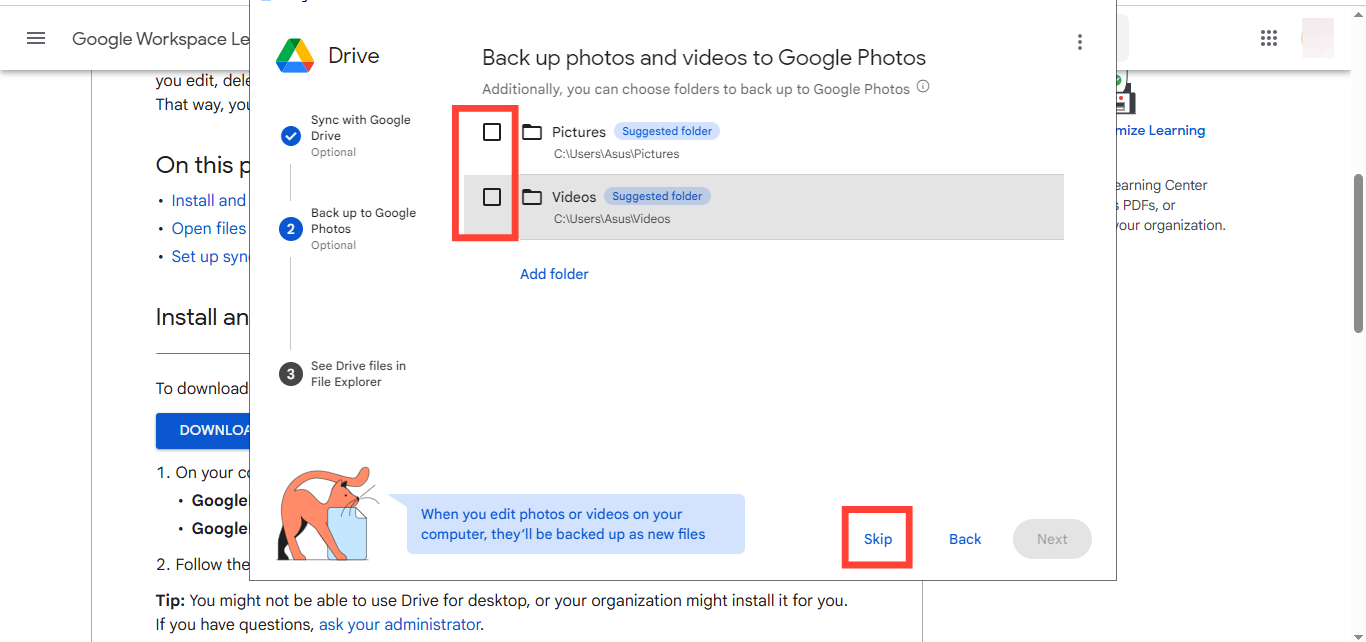The width and height of the screenshot is (1366, 642).
Task: Check the Pictures folder checkbox
Action: (492, 132)
